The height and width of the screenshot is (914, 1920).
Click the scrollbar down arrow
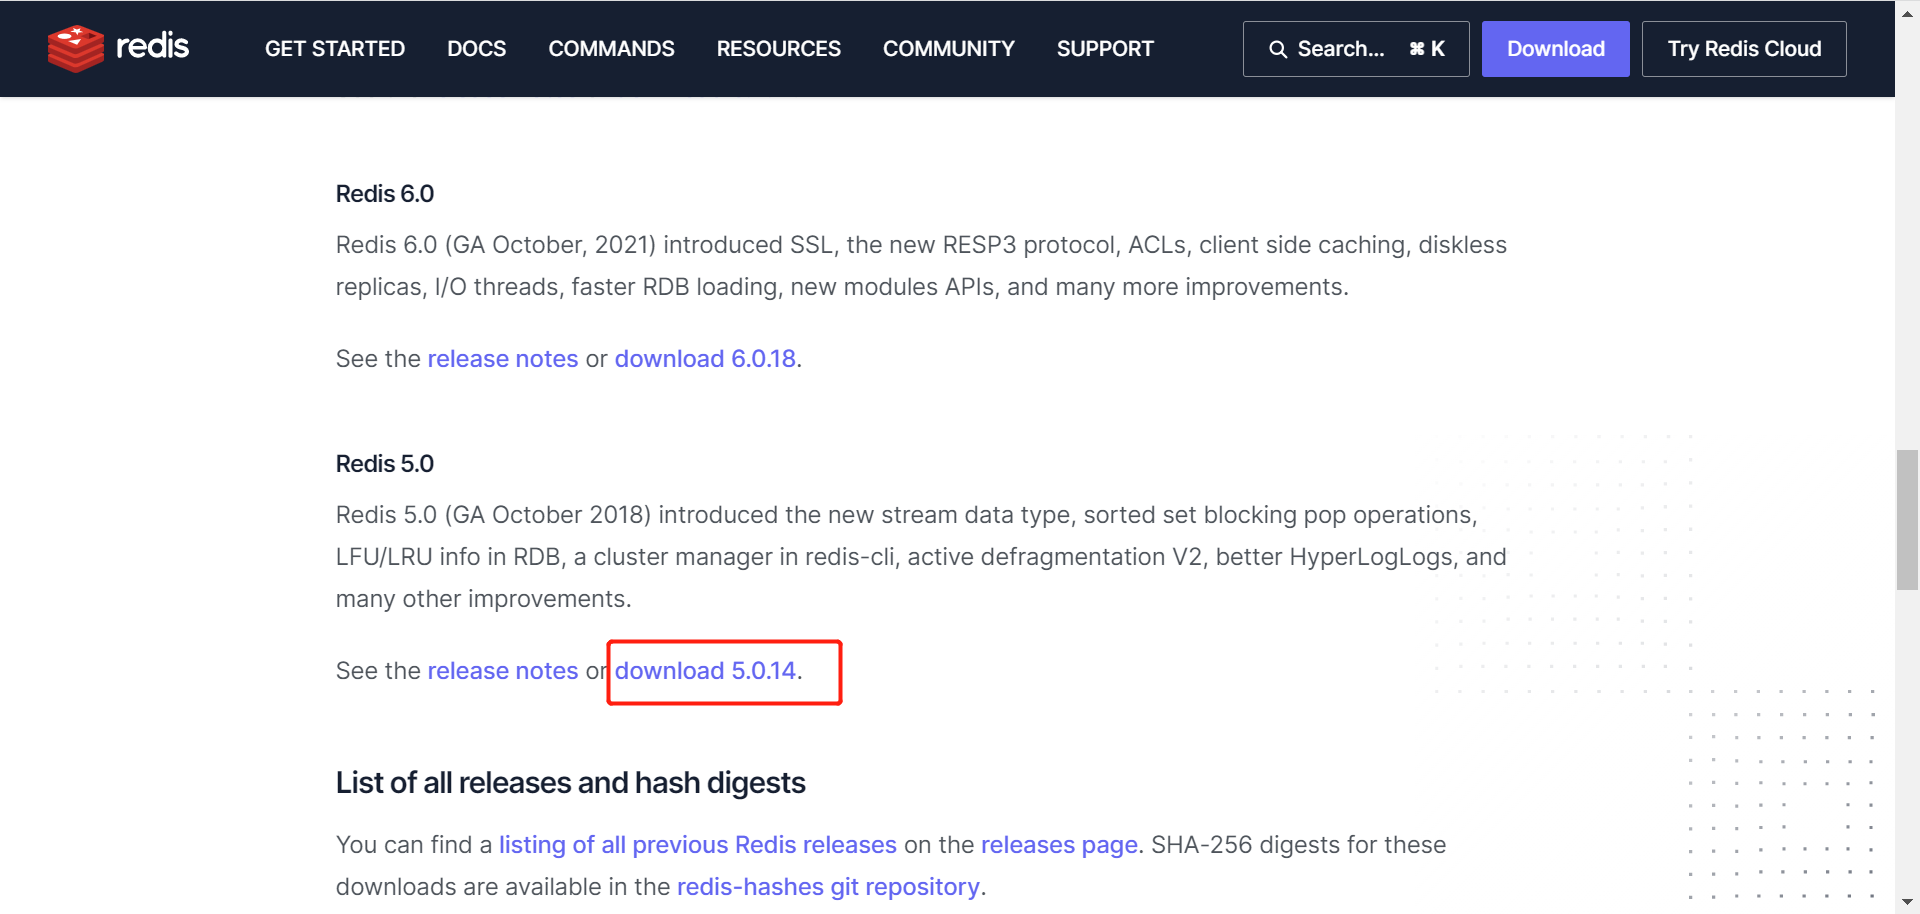coord(1907,903)
